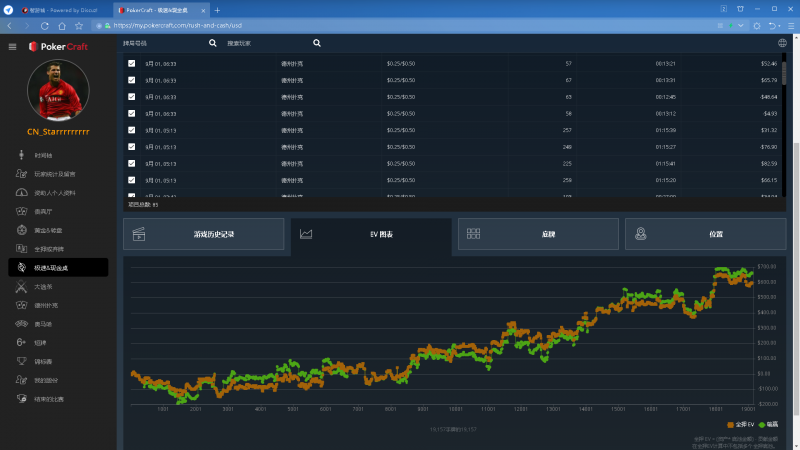Open the 游戏历史记录 tab
The width and height of the screenshot is (800, 450).
point(204,234)
